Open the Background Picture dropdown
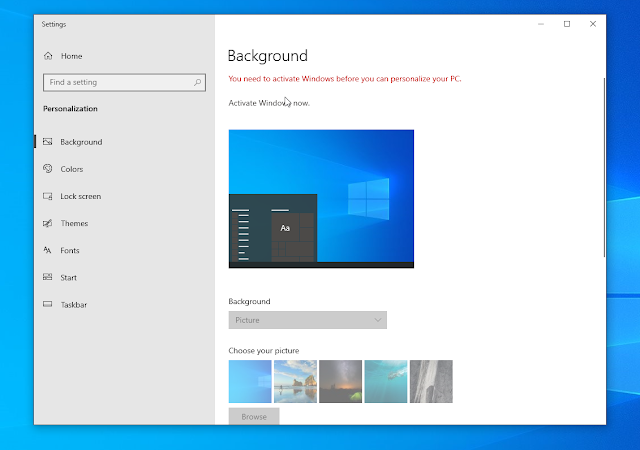This screenshot has width=640, height=450. click(307, 320)
